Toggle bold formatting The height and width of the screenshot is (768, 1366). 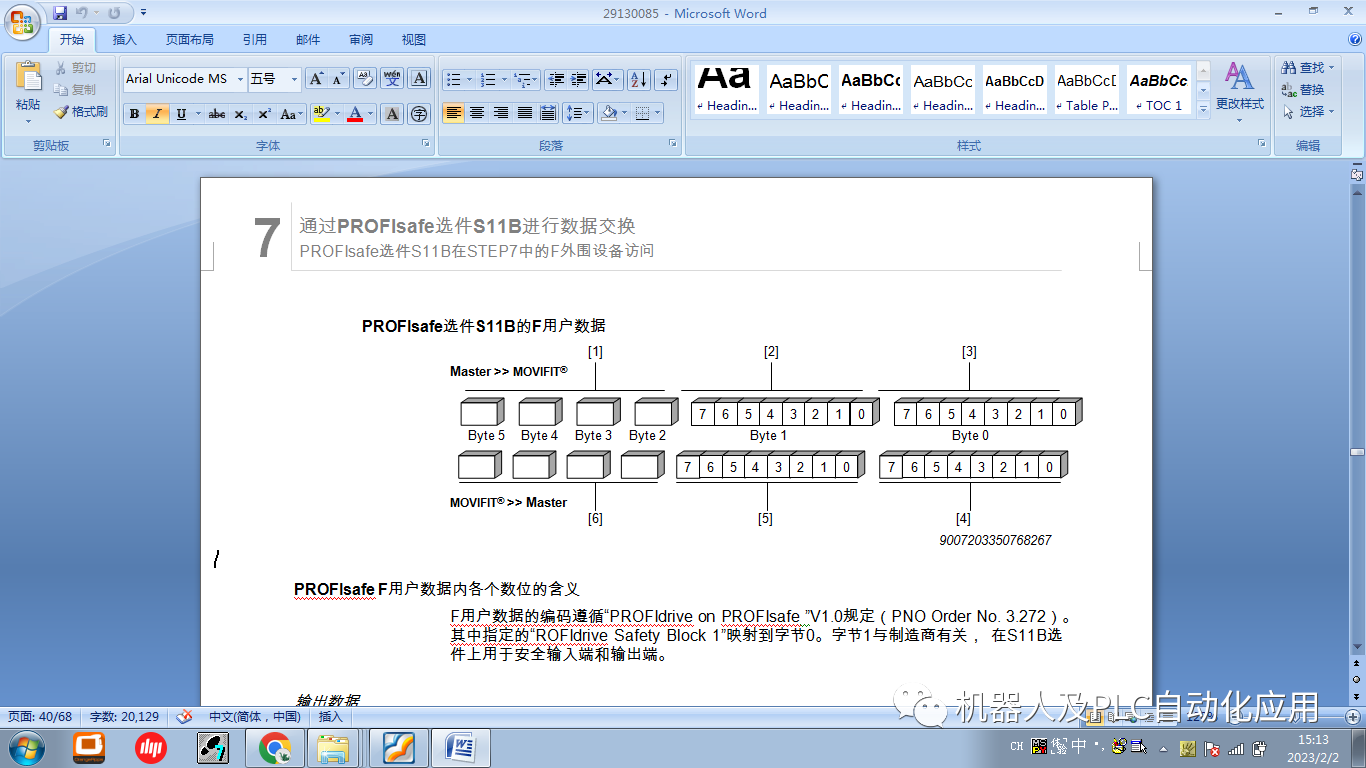(134, 113)
